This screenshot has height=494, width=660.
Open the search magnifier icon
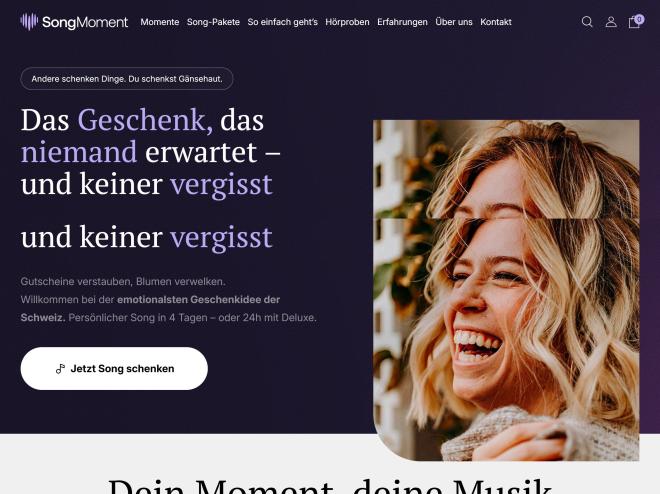[587, 21]
